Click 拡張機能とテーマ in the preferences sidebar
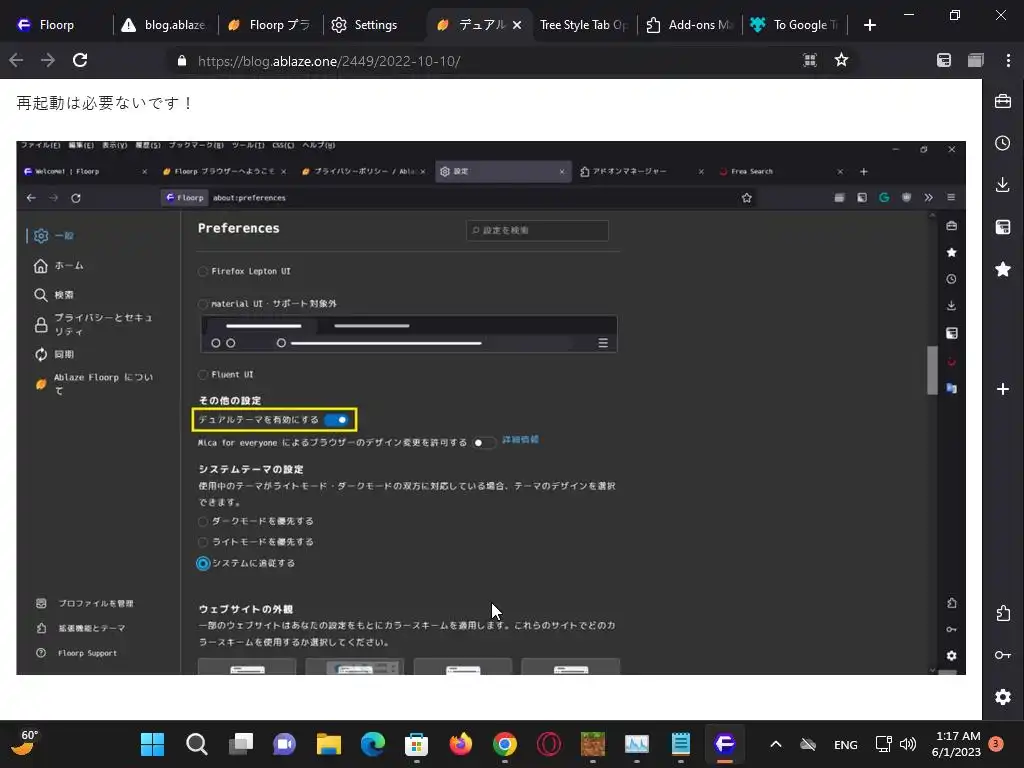 coord(81,628)
